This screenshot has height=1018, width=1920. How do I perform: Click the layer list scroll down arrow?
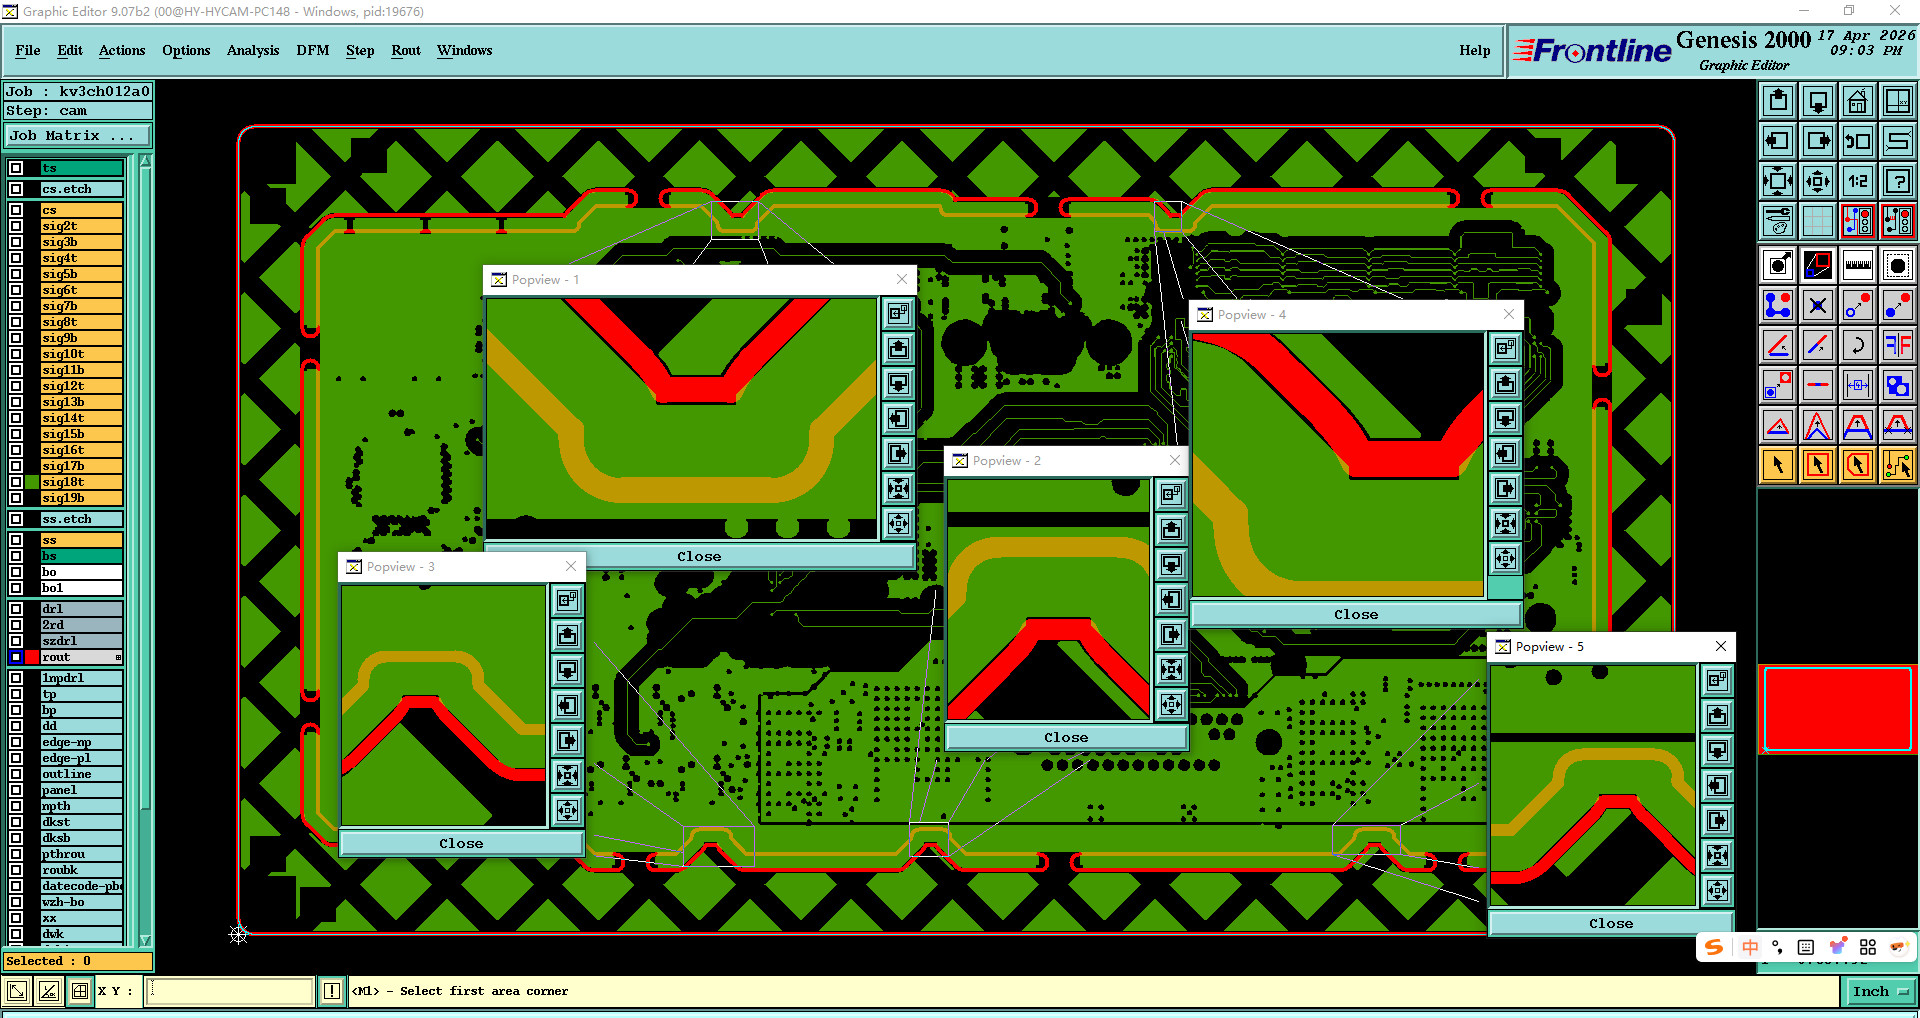[x=146, y=940]
